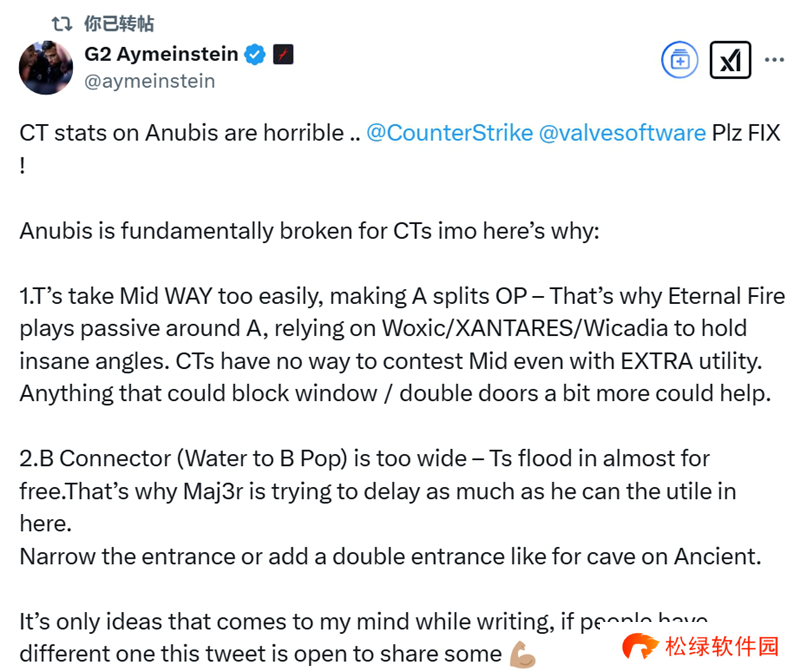800x672 pixels.
Task: Open the three-dot more options menu
Action: 774,60
